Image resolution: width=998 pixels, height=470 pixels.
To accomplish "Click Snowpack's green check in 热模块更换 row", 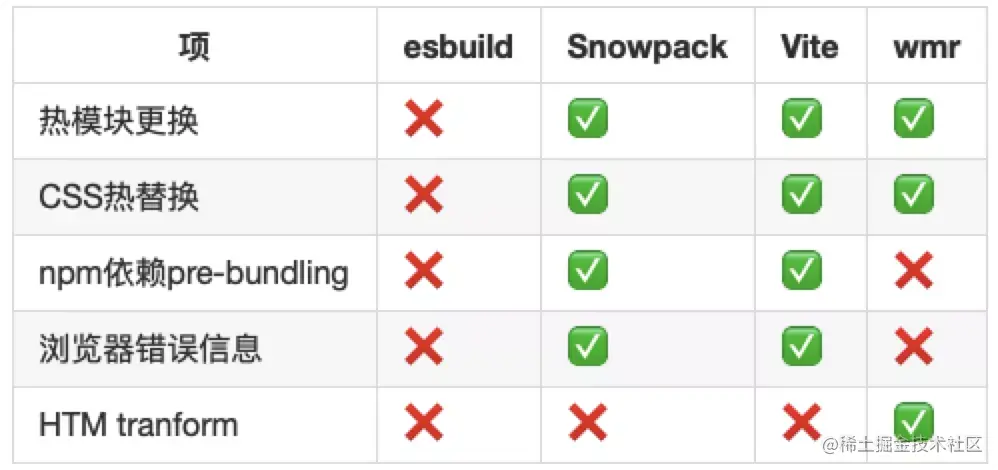I will 587,118.
